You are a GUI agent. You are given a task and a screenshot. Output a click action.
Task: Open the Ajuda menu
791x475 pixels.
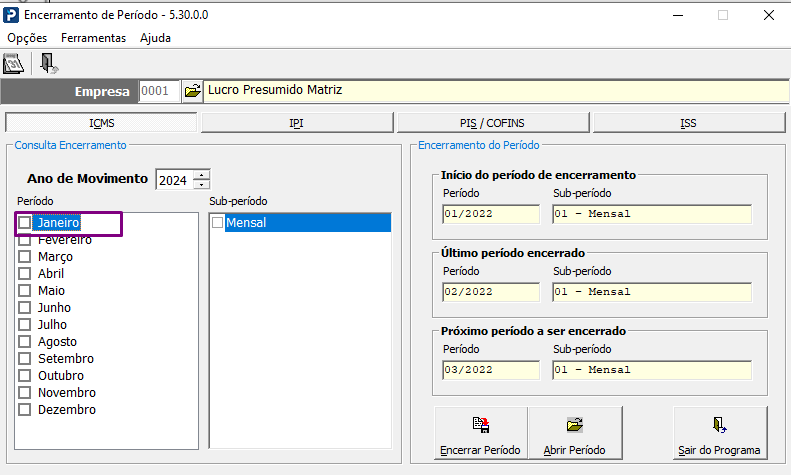click(155, 38)
